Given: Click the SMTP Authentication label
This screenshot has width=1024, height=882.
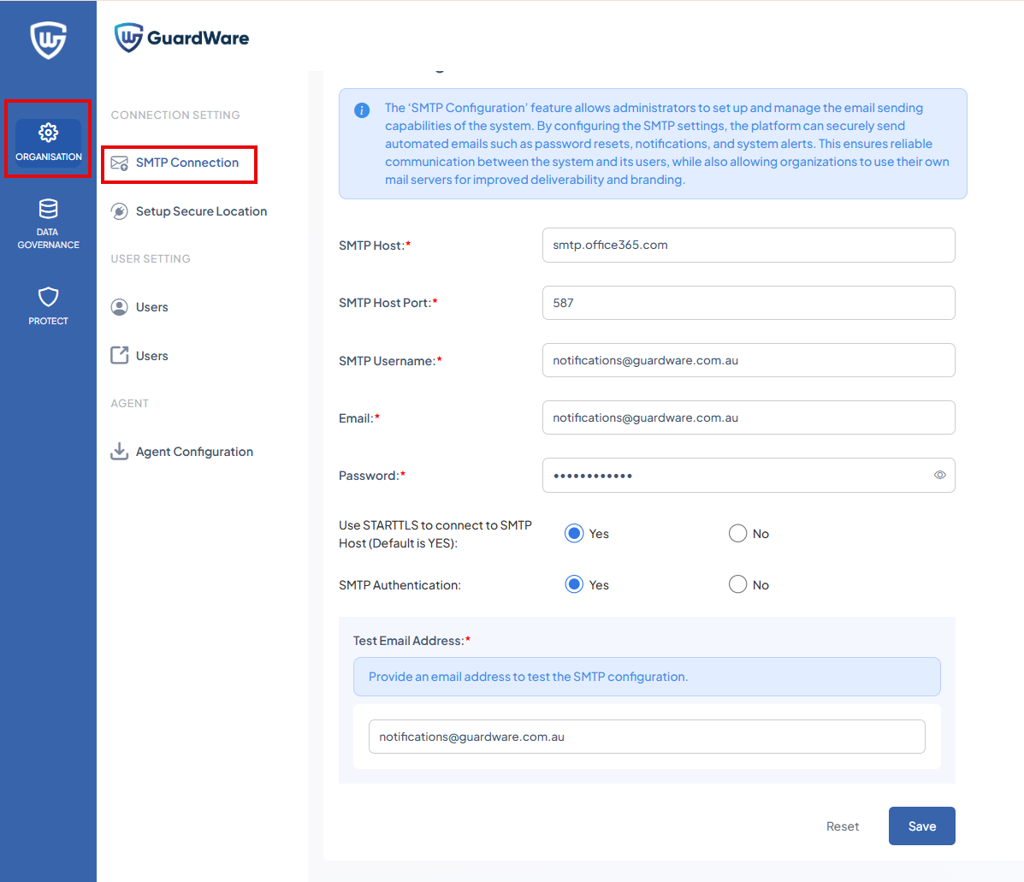Looking at the screenshot, I should click(x=400, y=586).
